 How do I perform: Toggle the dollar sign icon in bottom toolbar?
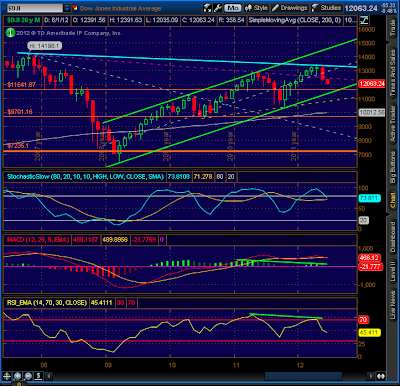(x=39, y=376)
